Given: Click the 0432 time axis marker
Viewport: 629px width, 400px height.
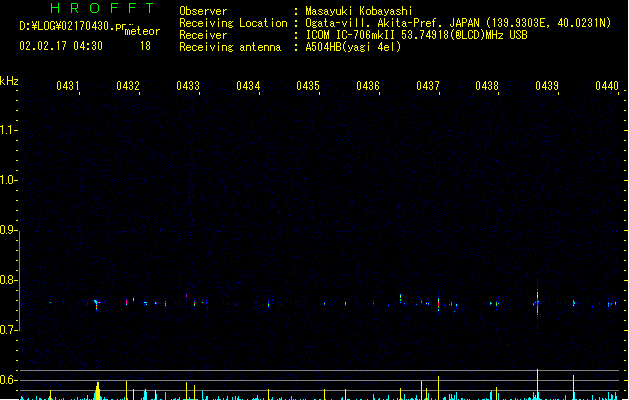Looking at the screenshot, I should [x=128, y=86].
